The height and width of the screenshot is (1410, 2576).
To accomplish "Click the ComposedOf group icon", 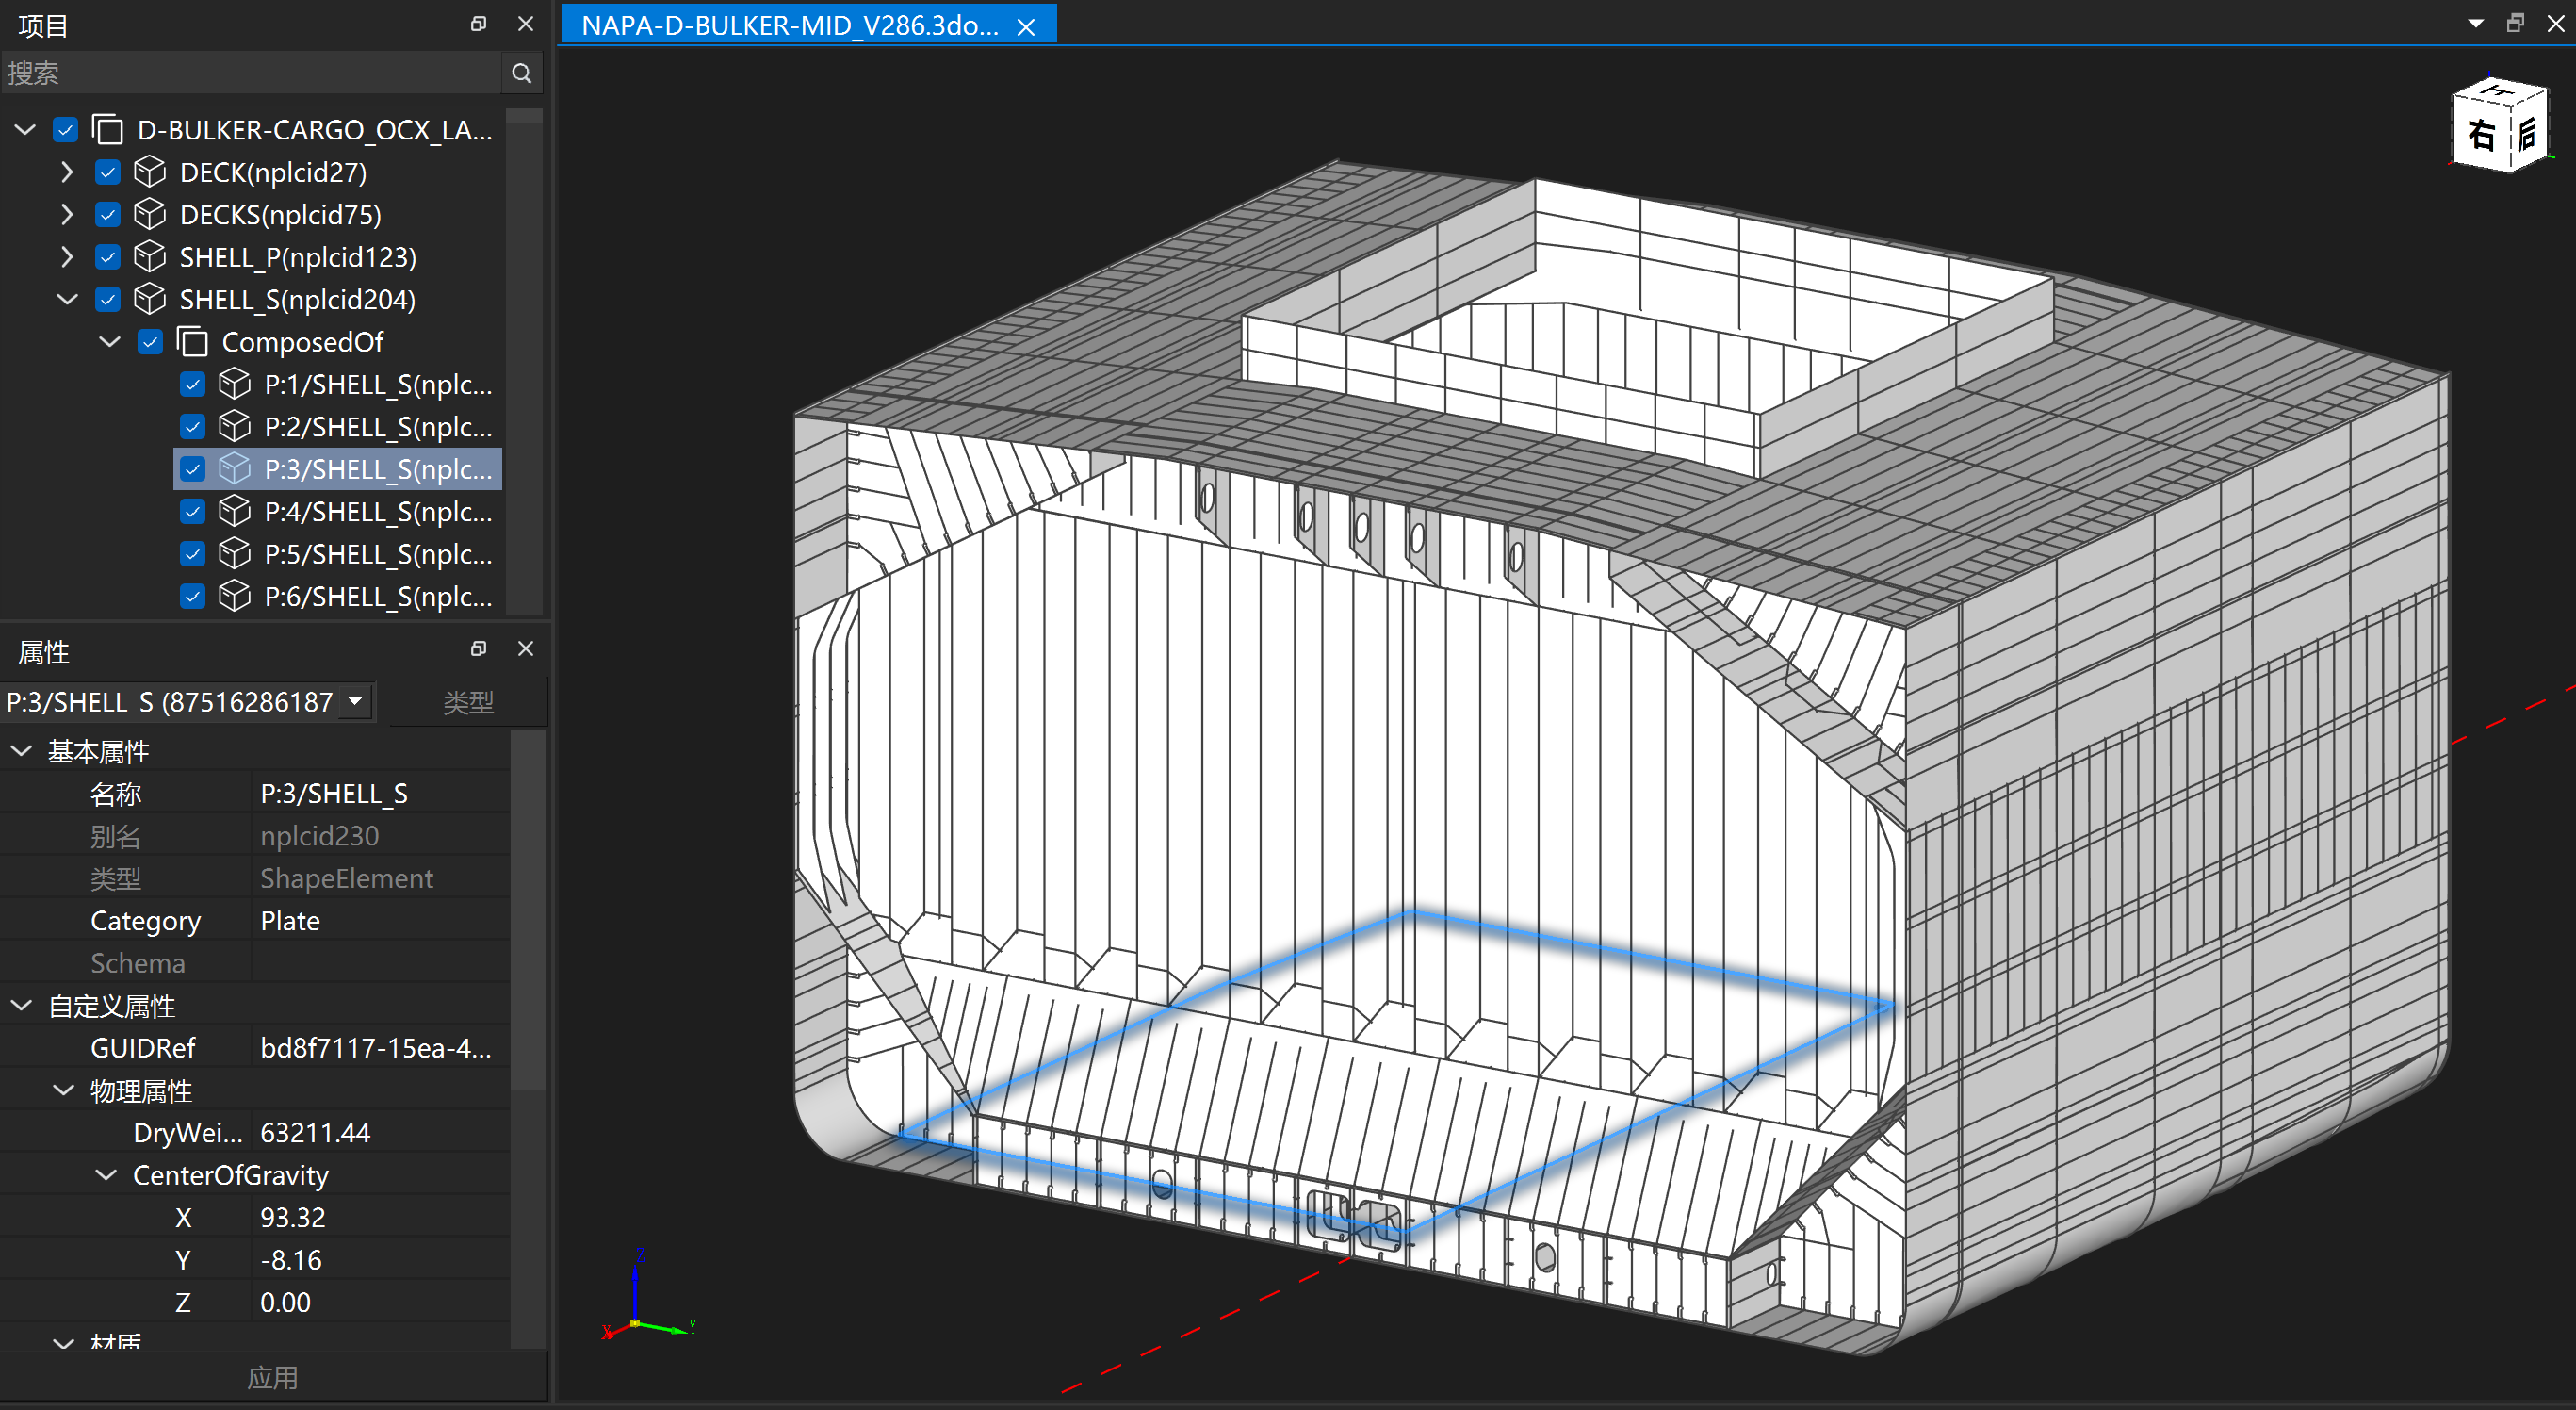I will (x=192, y=342).
